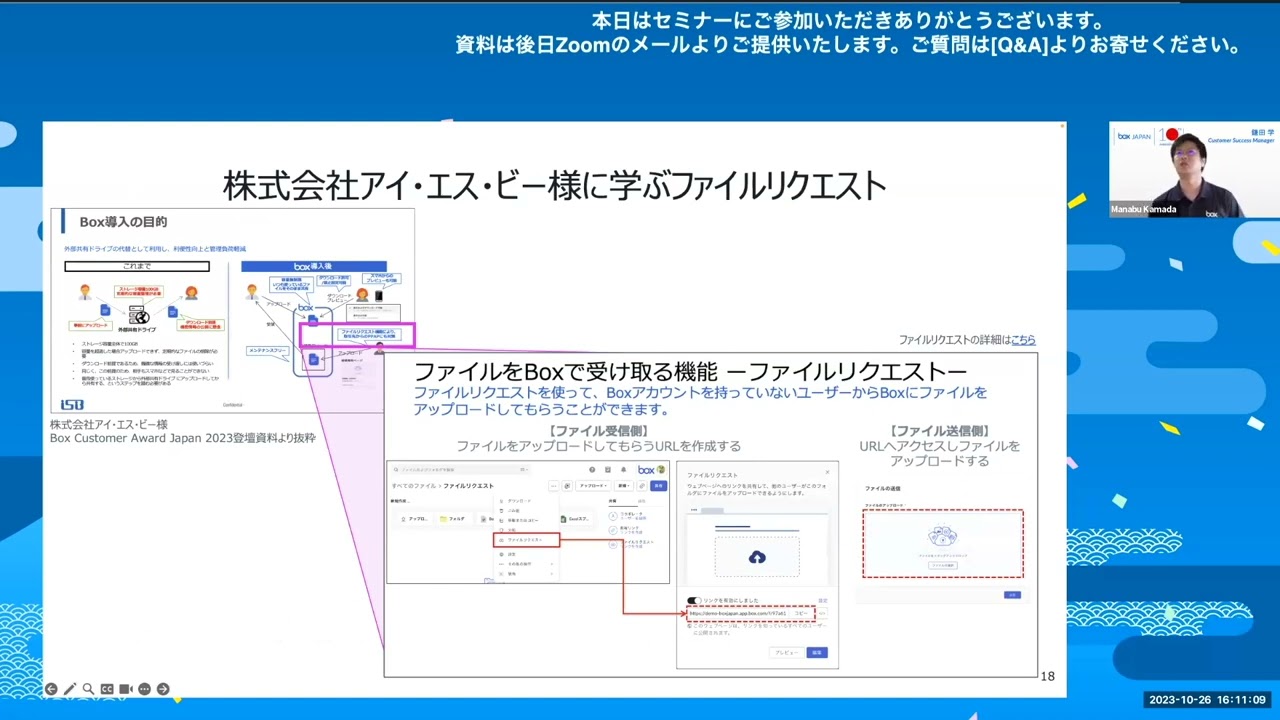The width and height of the screenshot is (1280, 720).
Task: Open the 新規 dropdown in Box screenshot
Action: 624,486
